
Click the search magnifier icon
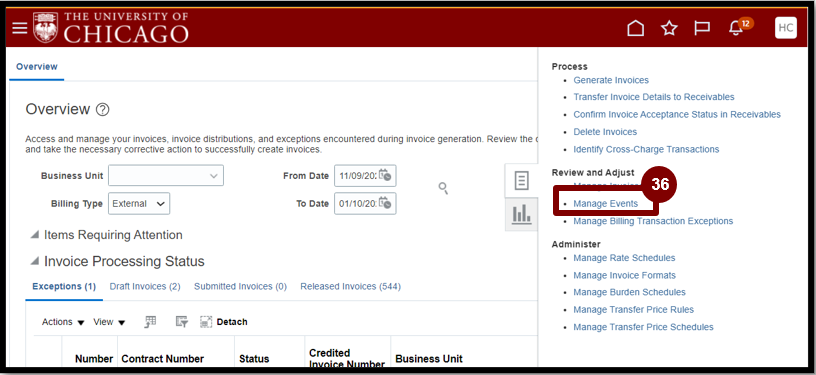[443, 188]
